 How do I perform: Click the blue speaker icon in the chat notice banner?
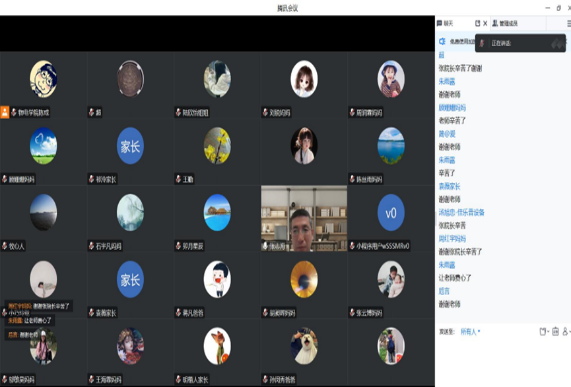[x=442, y=42]
